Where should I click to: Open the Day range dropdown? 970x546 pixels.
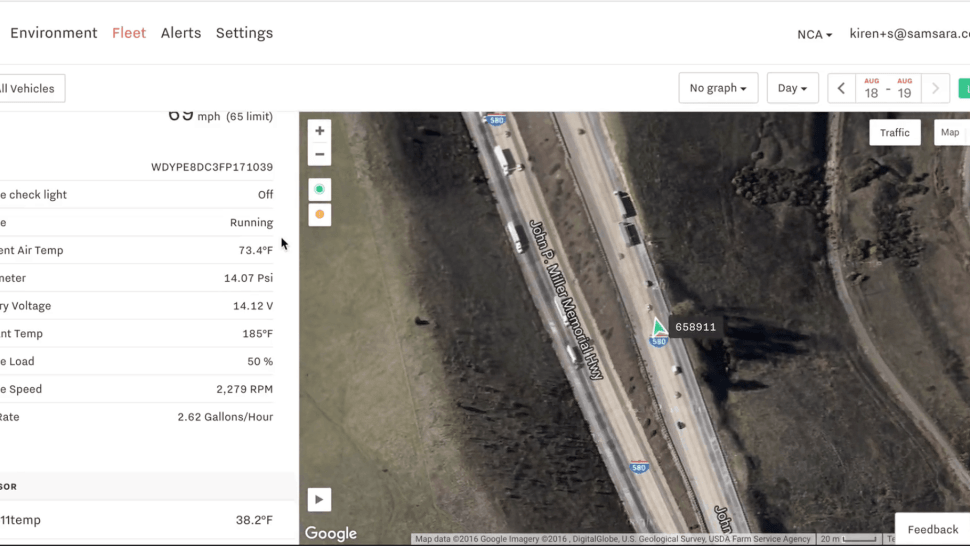point(792,88)
